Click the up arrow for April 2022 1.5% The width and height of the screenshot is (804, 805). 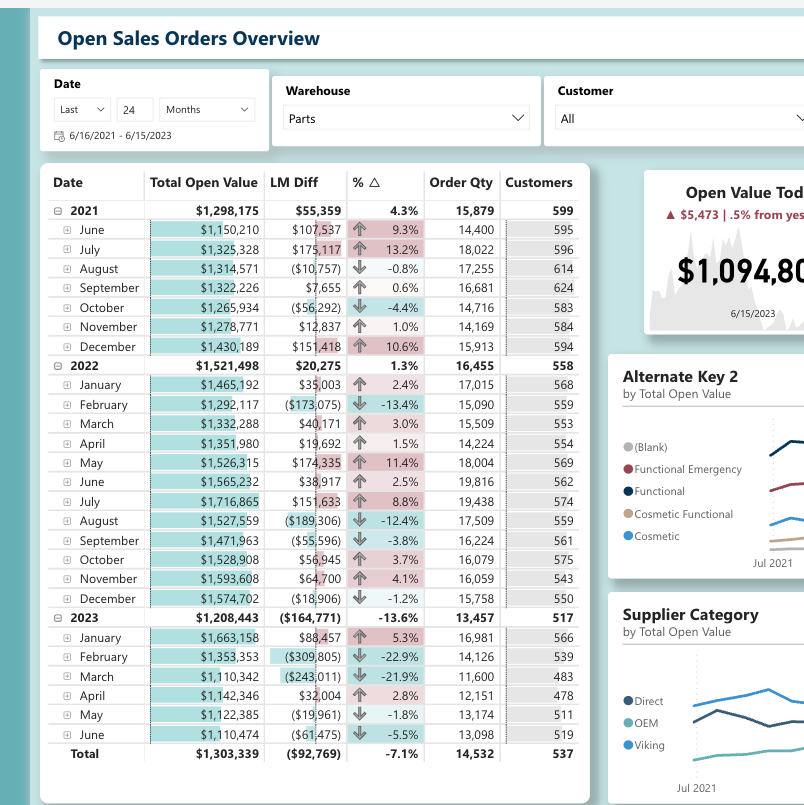point(360,443)
